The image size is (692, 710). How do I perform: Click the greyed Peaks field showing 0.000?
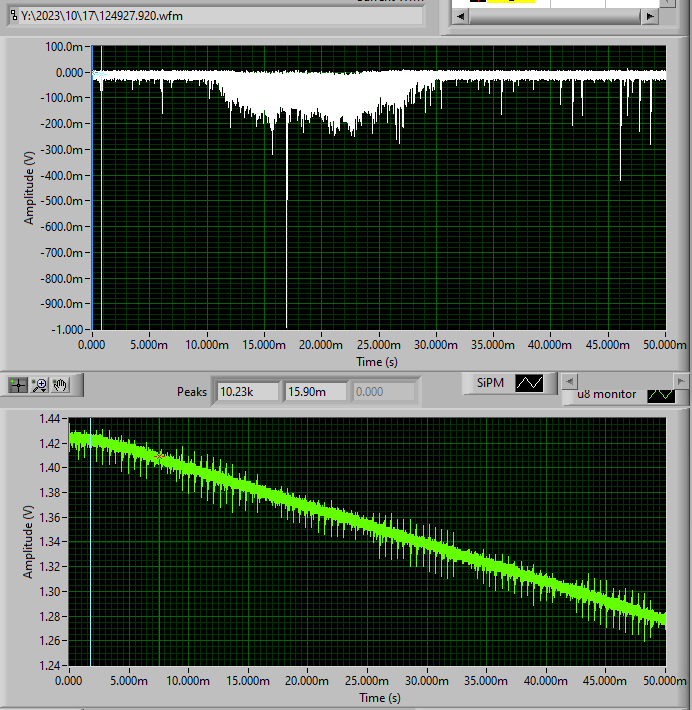coord(384,392)
